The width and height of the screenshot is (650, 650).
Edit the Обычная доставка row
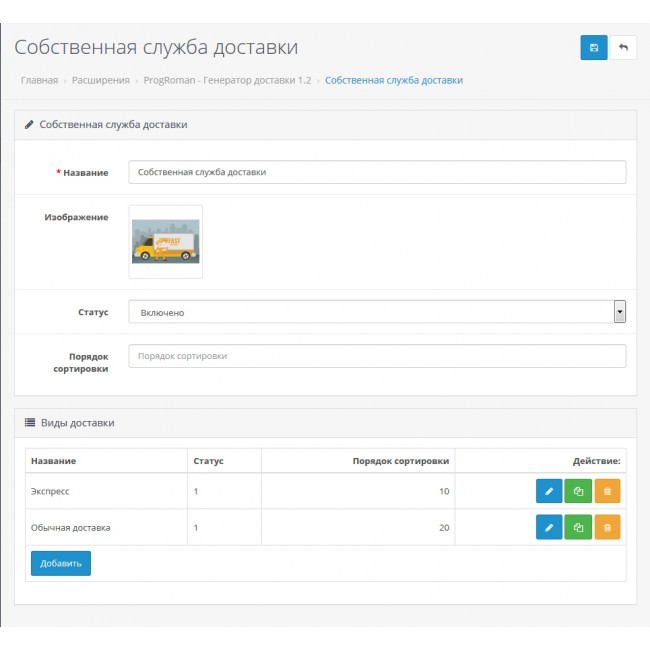[x=549, y=527]
